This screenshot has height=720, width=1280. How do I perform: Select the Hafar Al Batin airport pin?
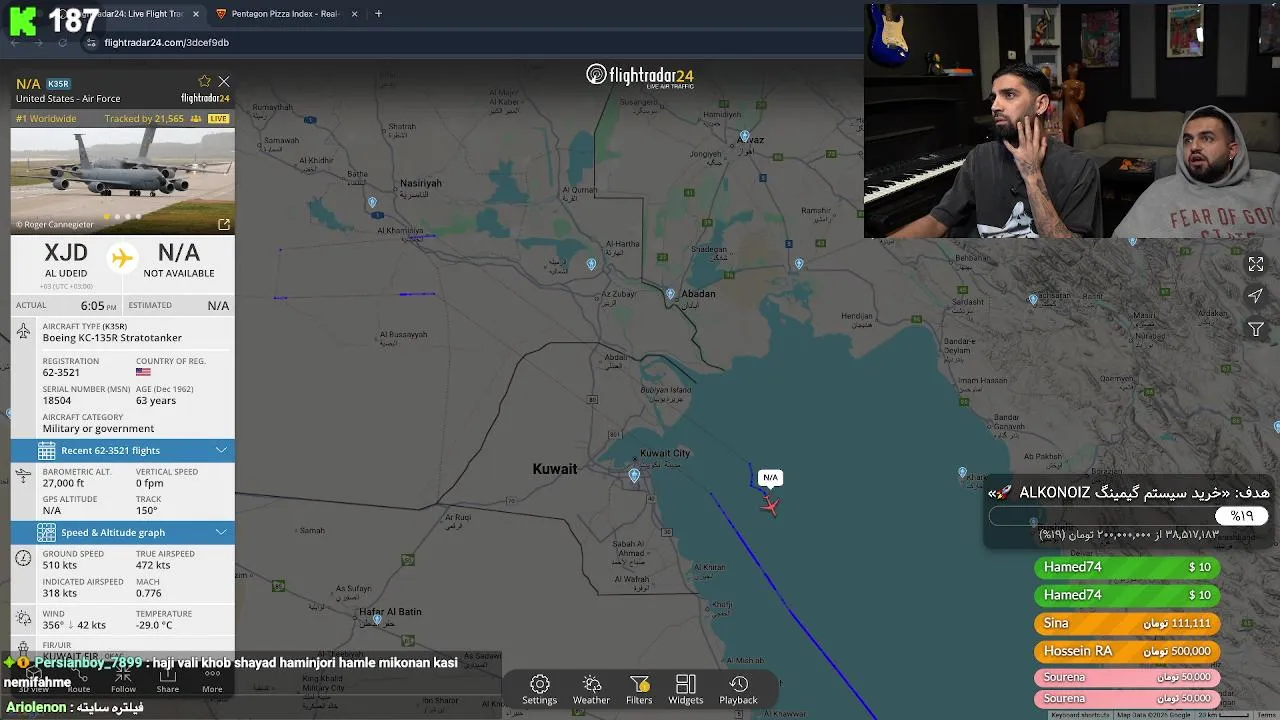377,620
